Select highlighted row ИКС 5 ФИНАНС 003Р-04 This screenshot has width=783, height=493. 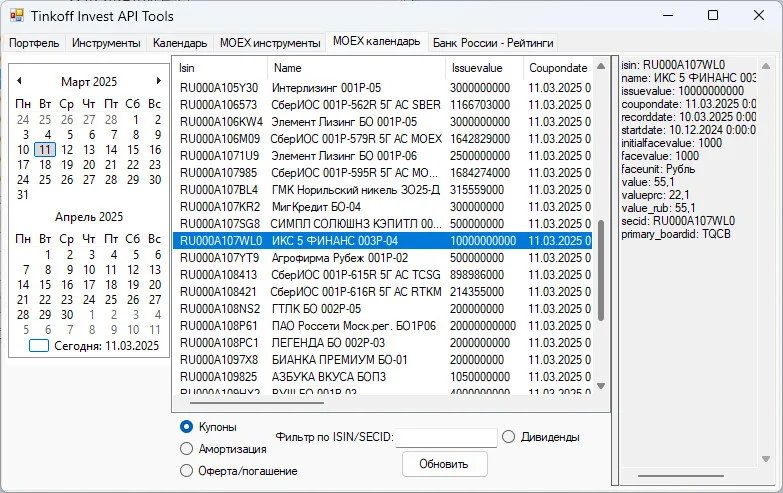[383, 241]
